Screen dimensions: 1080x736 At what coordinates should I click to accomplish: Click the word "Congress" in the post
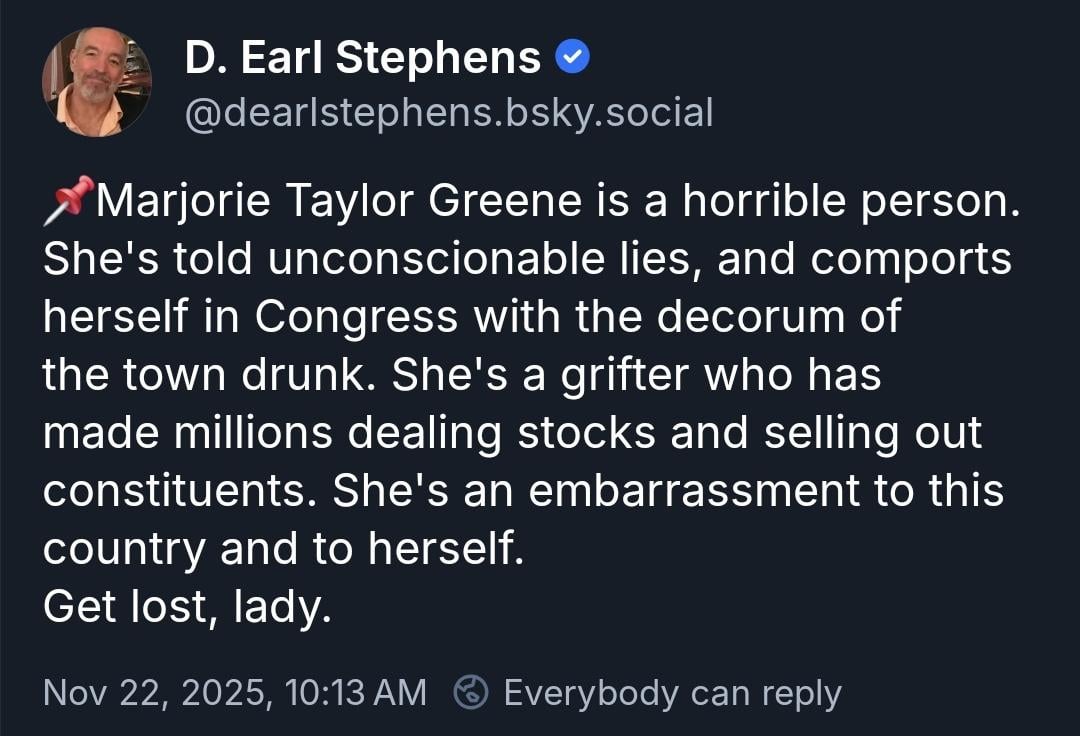[x=356, y=317]
